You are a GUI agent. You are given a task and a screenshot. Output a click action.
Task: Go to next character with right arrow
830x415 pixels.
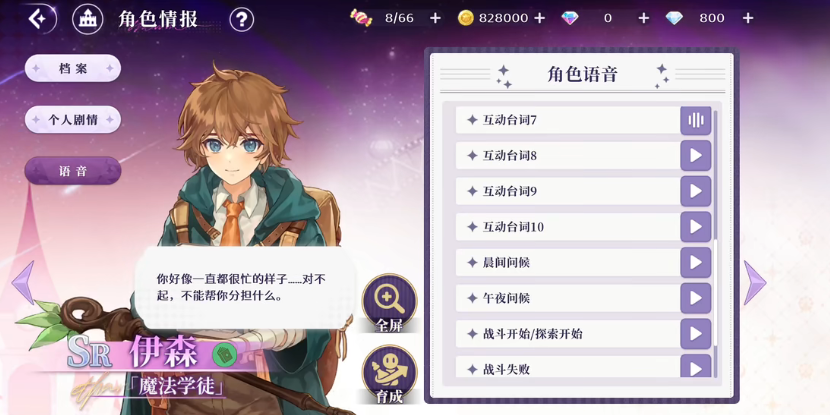[x=755, y=283]
